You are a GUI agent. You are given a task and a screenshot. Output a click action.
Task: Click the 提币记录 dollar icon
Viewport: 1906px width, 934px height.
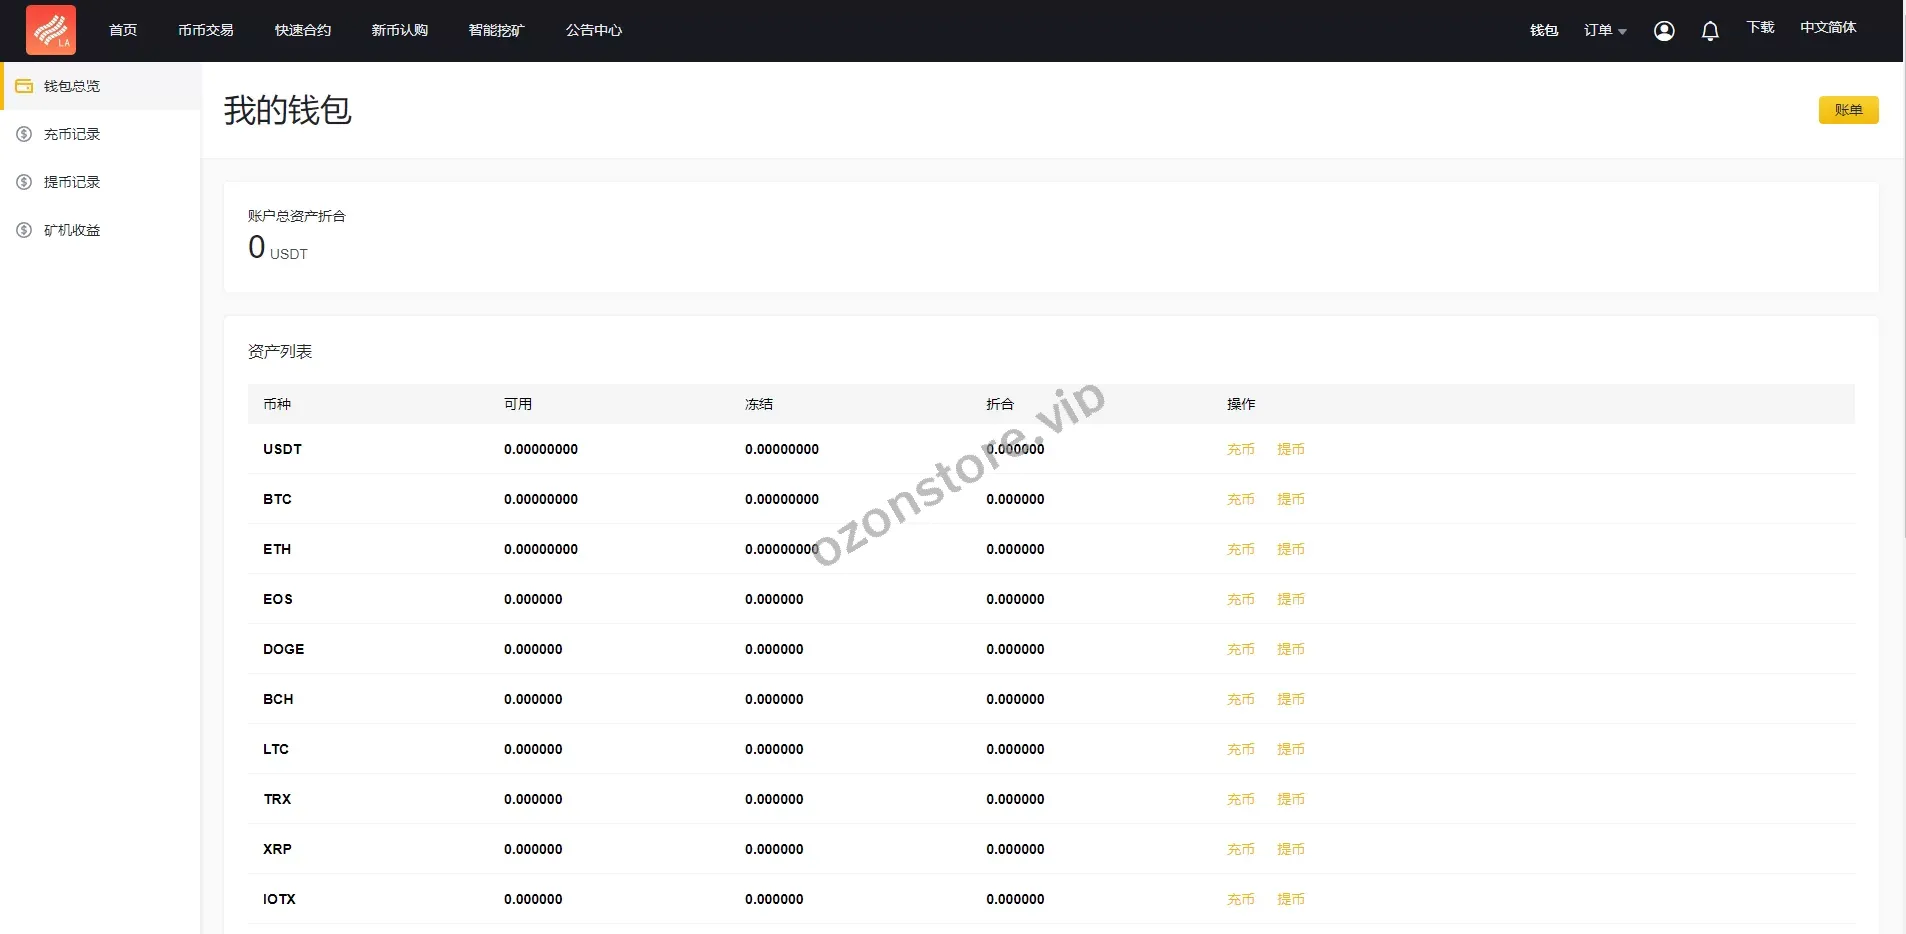pyautogui.click(x=24, y=182)
